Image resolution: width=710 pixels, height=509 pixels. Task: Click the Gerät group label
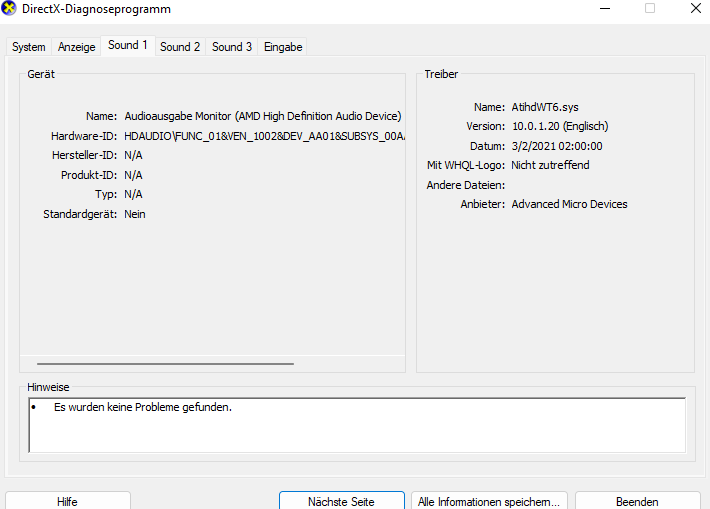41,74
